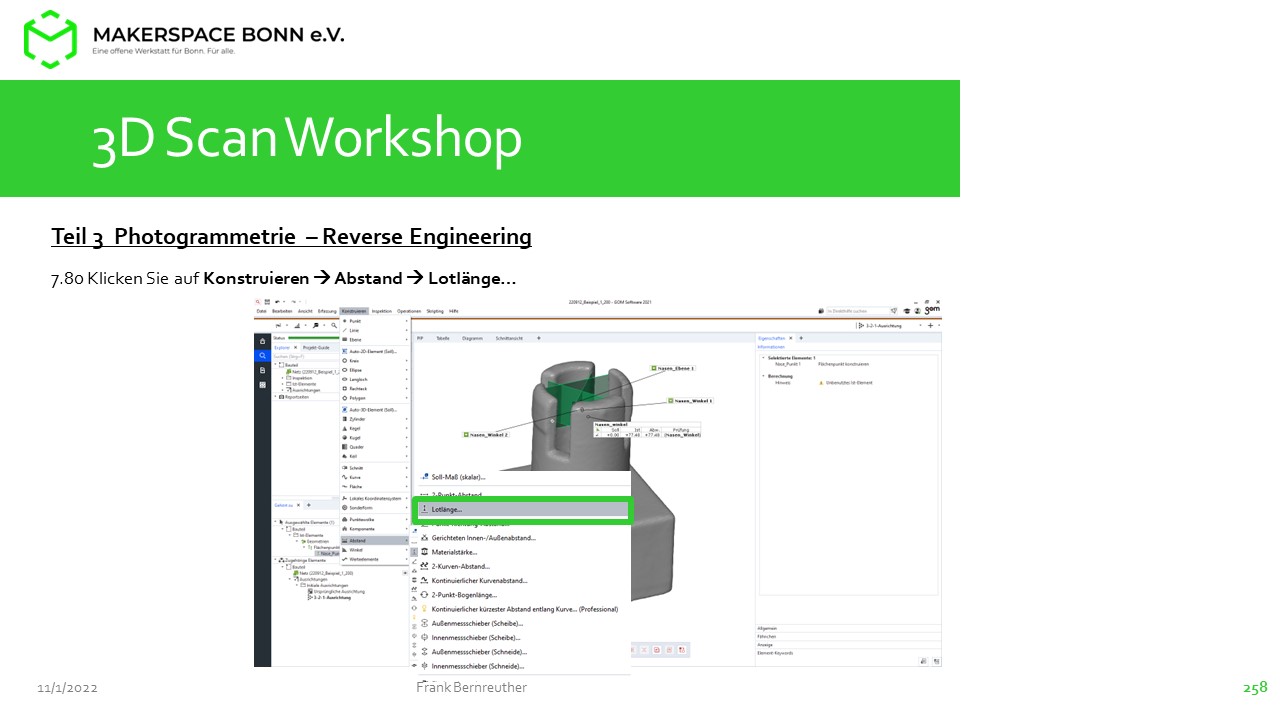This screenshot has width=1280, height=720.
Task: Open the Ansicht menu
Action: tap(305, 312)
